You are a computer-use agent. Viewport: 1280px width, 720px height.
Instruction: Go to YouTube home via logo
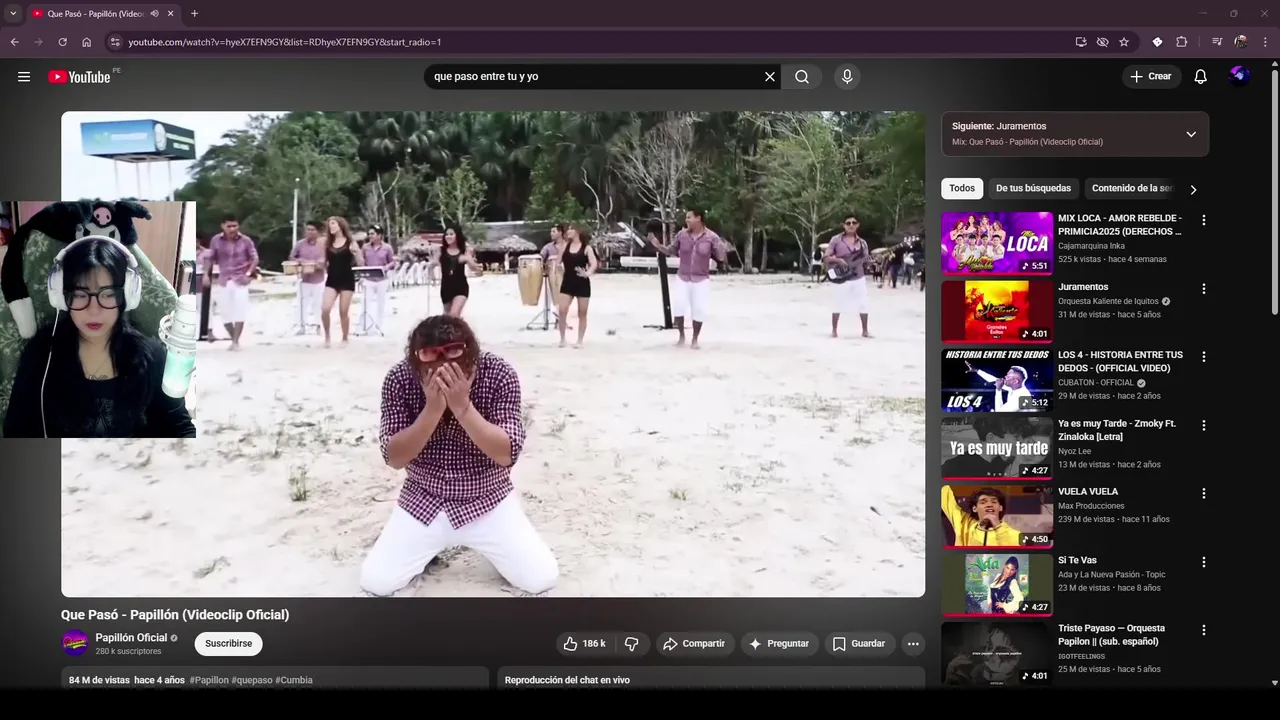pos(79,77)
